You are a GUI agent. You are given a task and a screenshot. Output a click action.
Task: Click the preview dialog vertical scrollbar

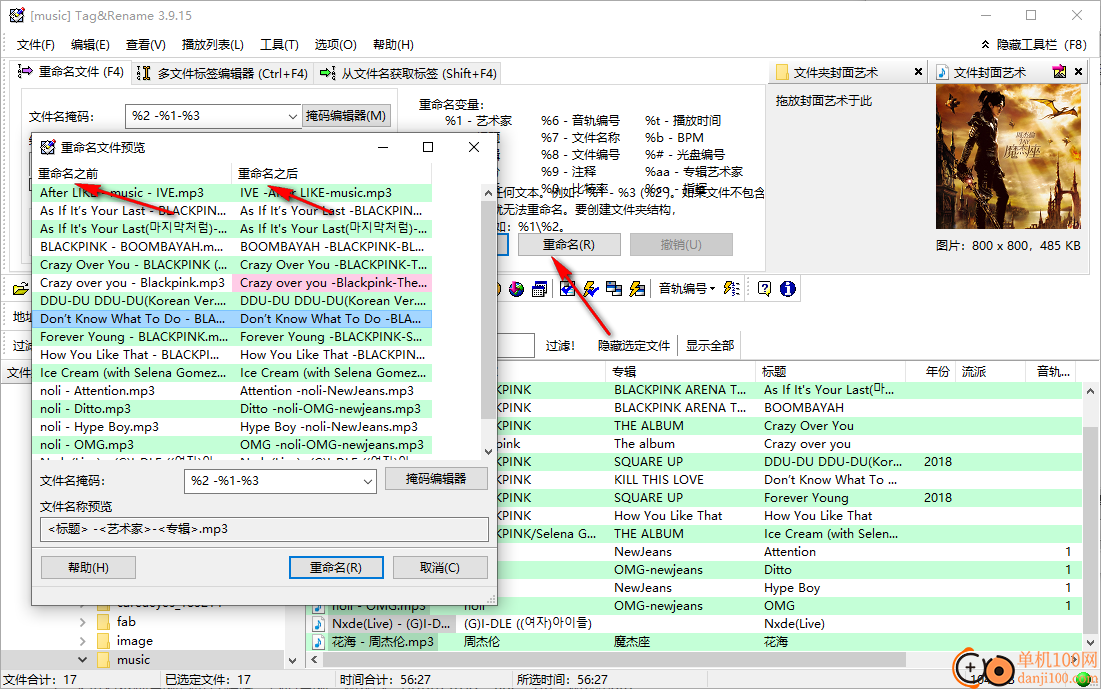coord(489,322)
